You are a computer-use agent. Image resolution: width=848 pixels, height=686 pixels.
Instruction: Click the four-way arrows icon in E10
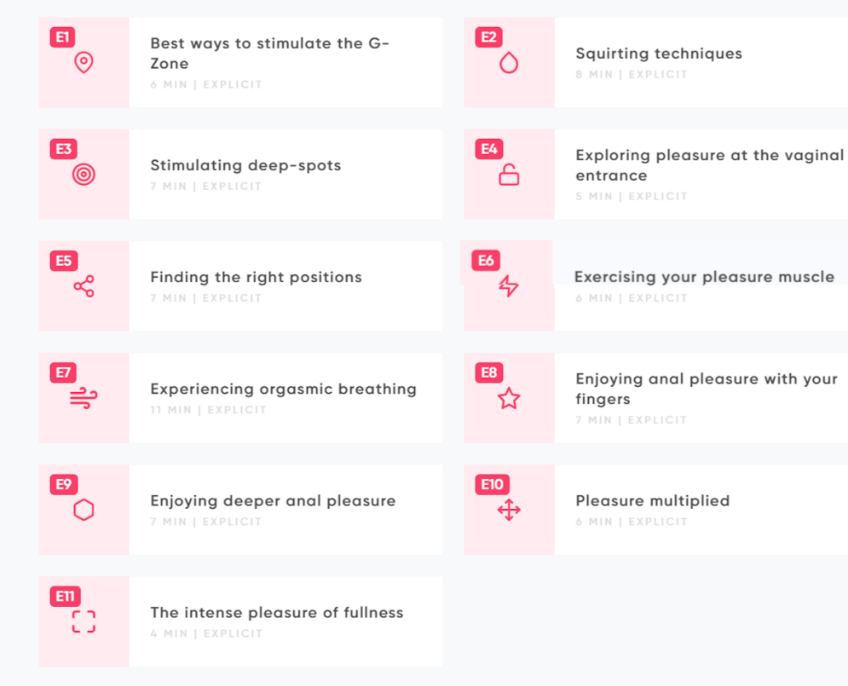click(x=509, y=510)
